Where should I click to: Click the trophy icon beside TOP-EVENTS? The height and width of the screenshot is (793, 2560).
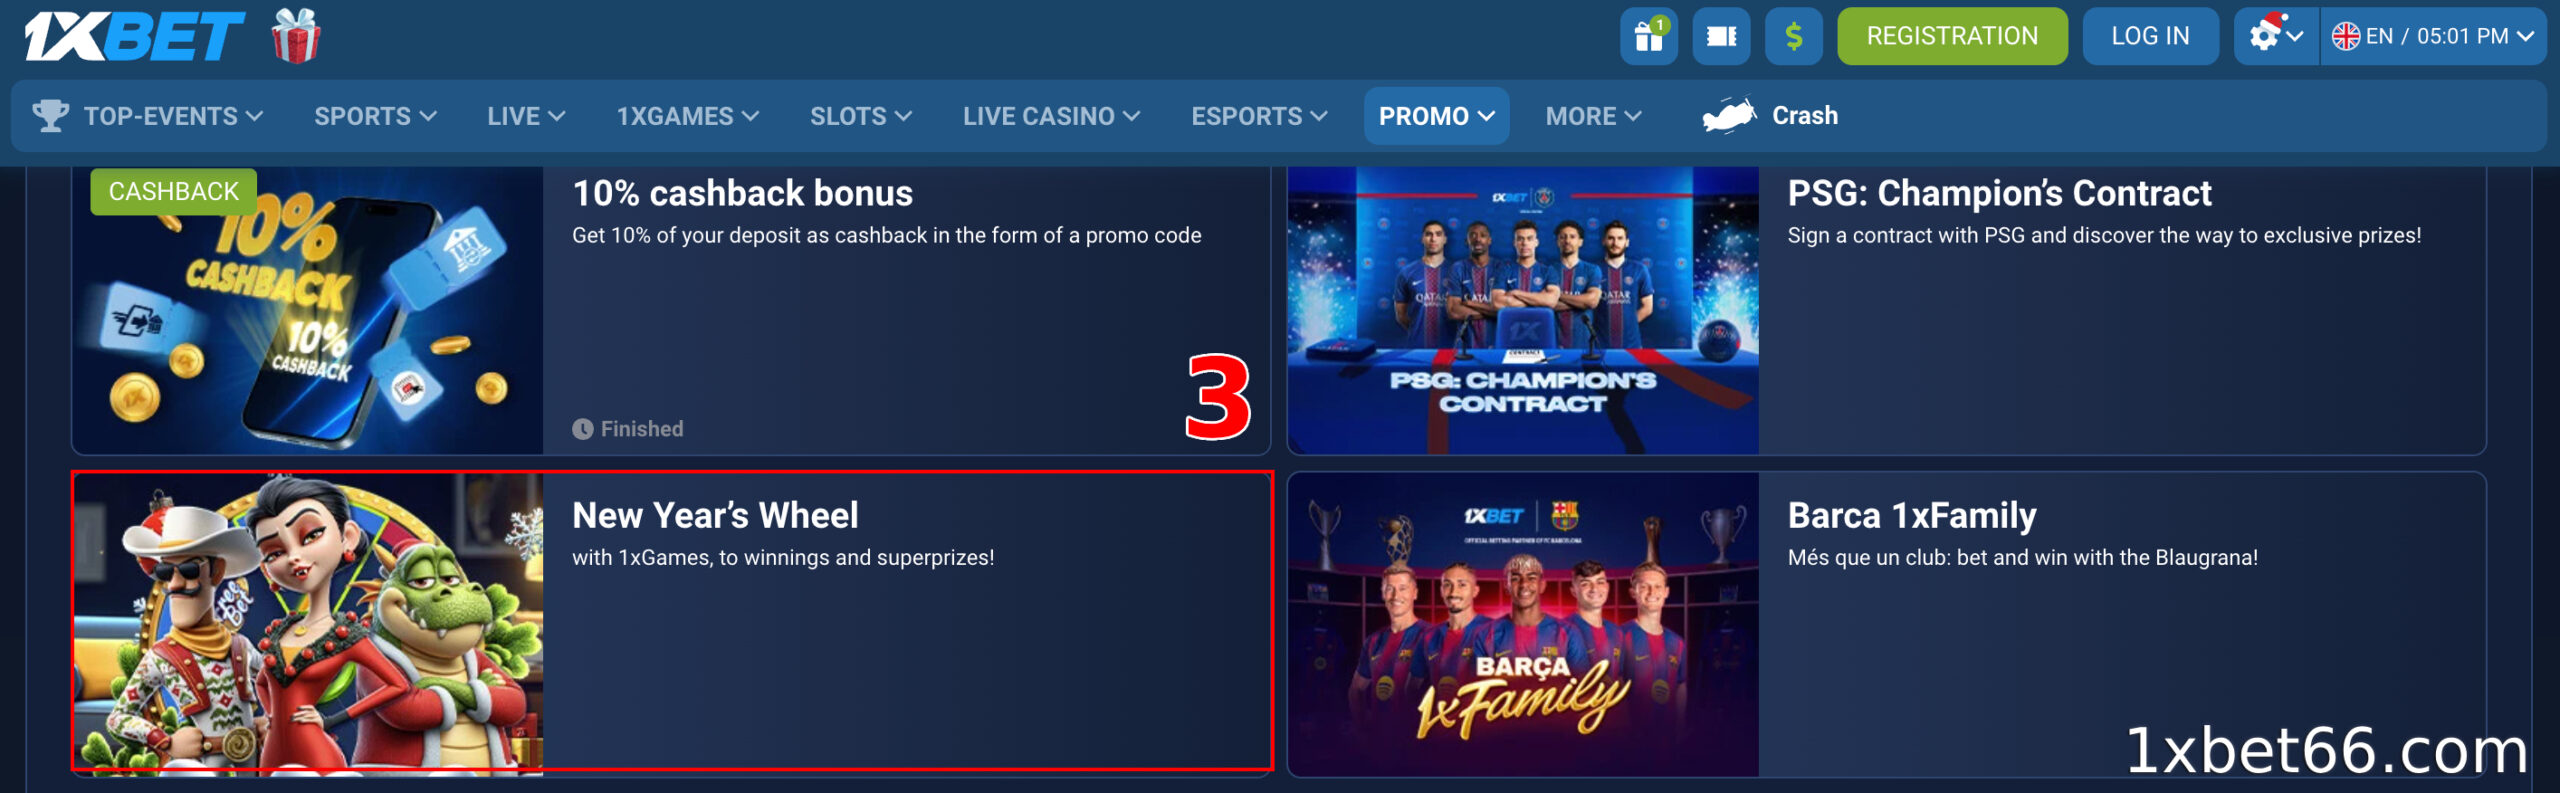[x=50, y=116]
